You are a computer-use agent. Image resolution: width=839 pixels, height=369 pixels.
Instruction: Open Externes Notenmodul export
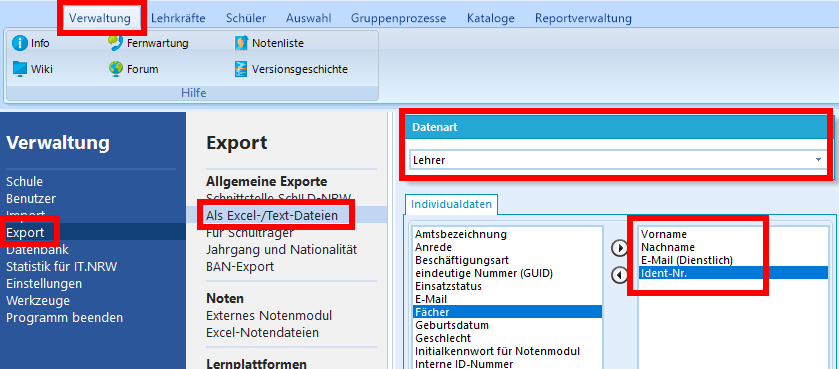coord(269,316)
